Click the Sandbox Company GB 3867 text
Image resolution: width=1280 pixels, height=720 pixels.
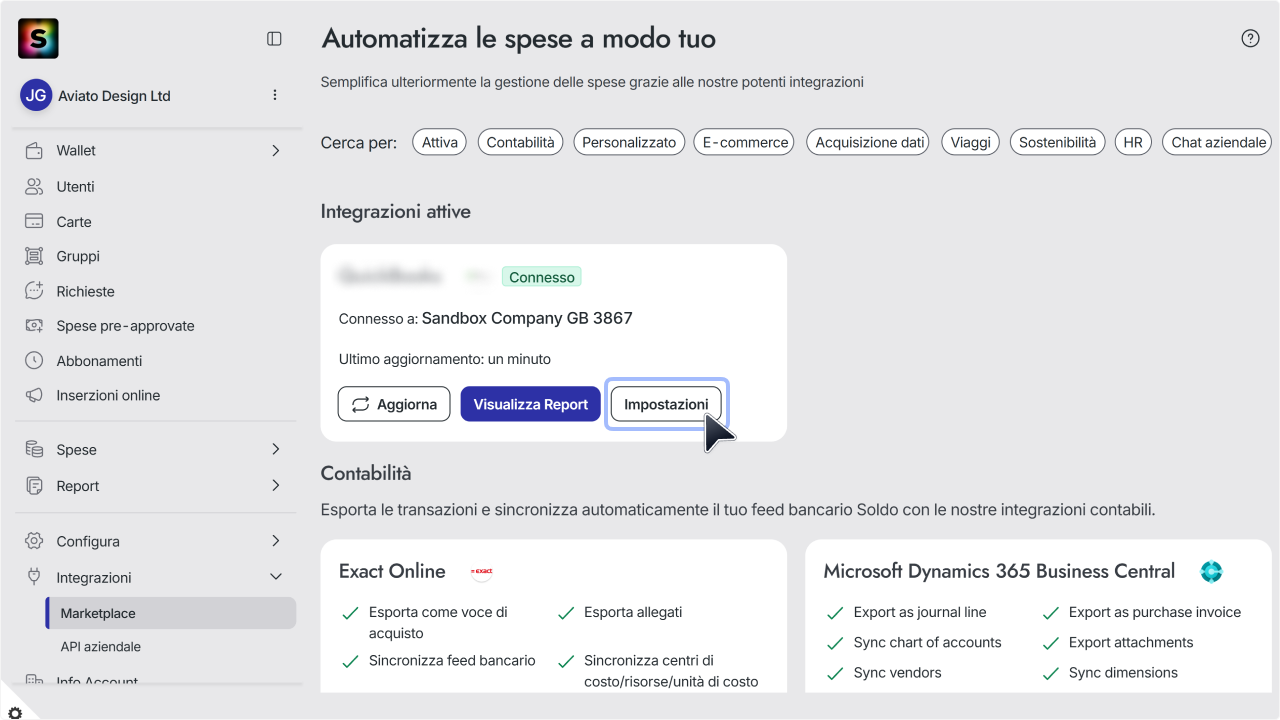527,318
